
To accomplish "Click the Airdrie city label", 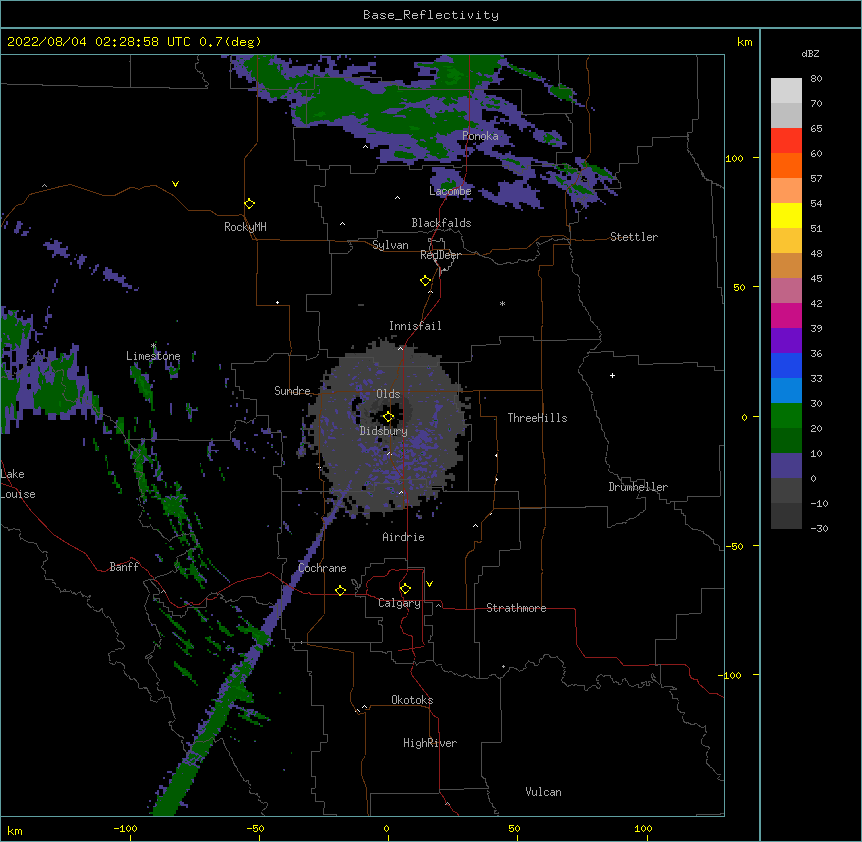I will (404, 537).
